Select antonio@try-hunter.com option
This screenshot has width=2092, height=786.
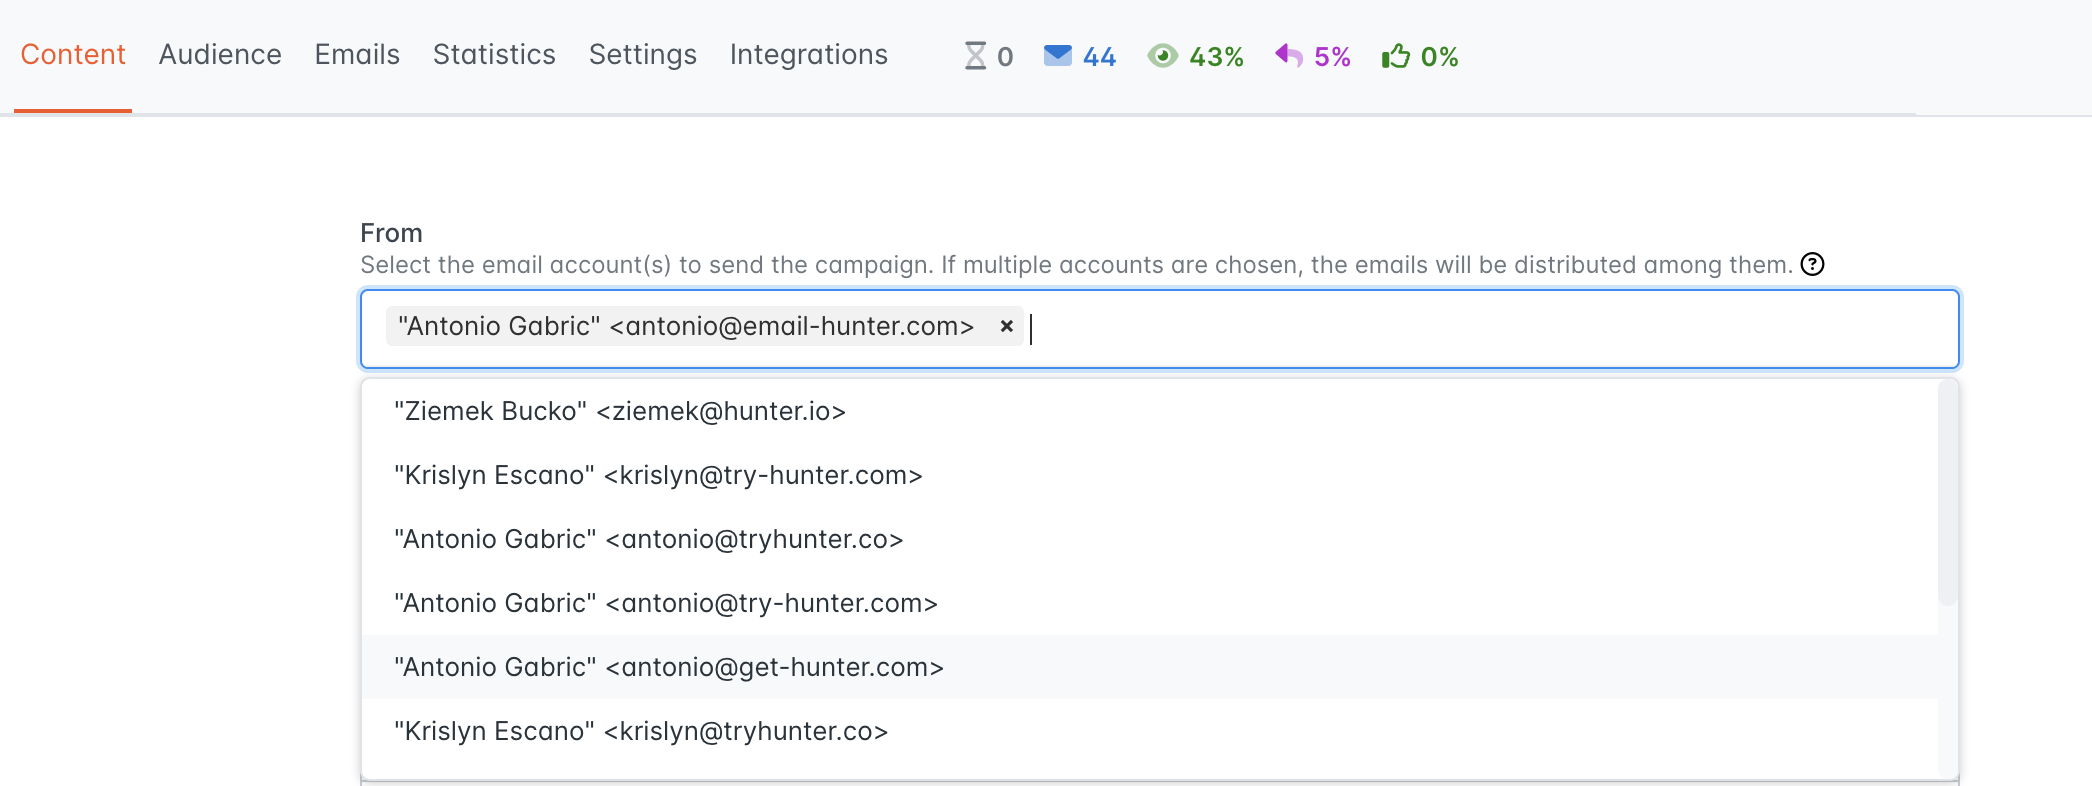click(x=1150, y=603)
